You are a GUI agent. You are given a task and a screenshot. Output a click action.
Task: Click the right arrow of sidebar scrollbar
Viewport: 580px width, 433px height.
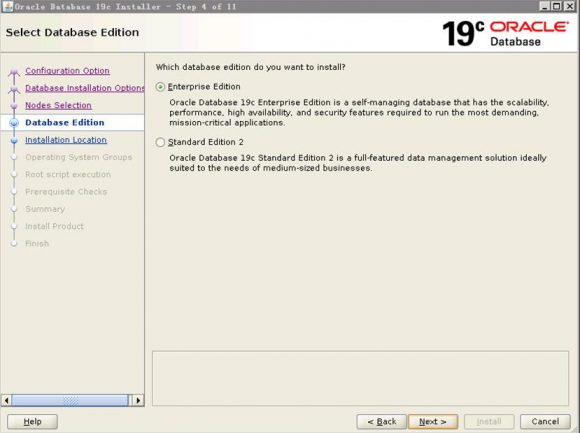(x=138, y=400)
